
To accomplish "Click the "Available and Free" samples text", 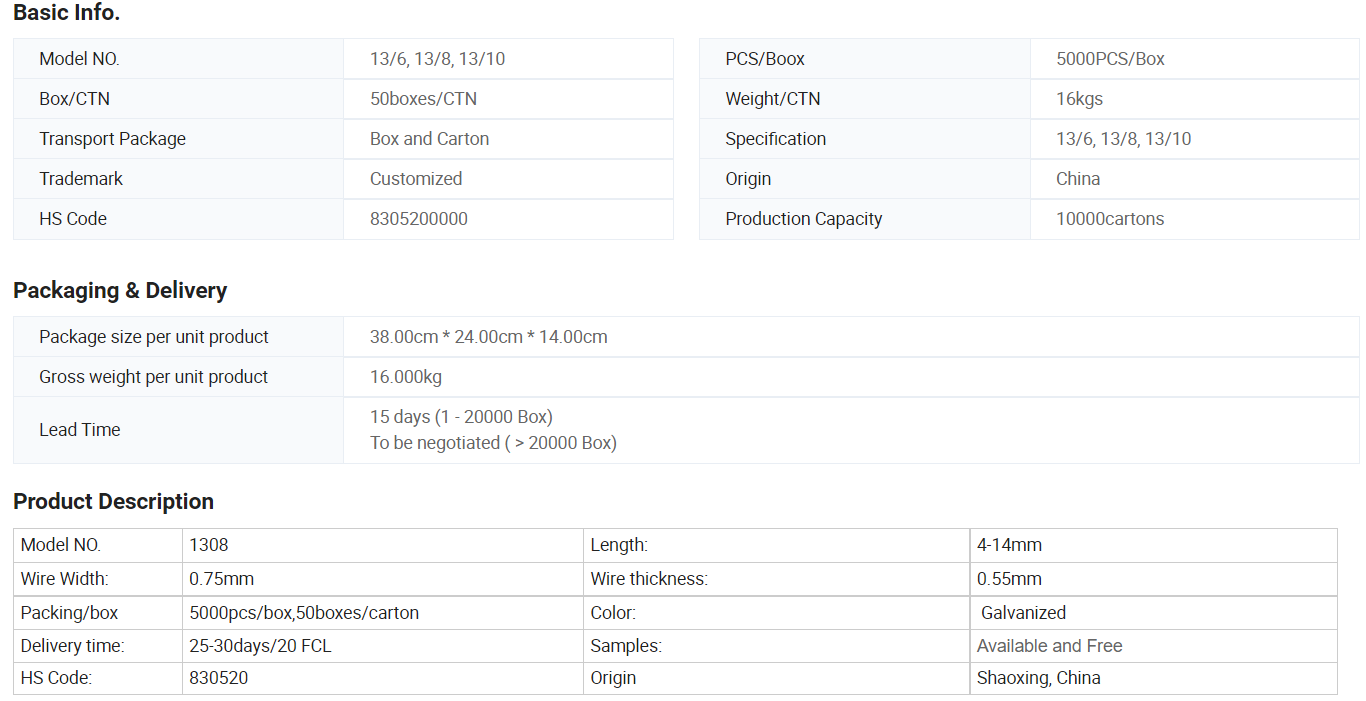I will pos(1049,646).
